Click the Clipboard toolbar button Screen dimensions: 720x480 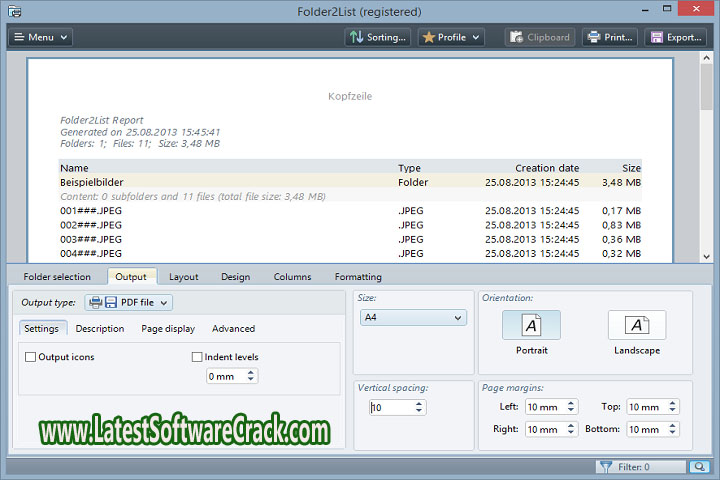[x=538, y=37]
